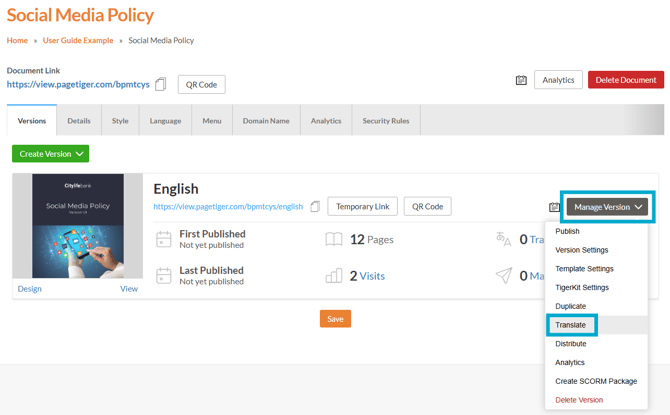Click the First Published calendar icon
Image resolution: width=670 pixels, height=415 pixels.
coord(164,239)
